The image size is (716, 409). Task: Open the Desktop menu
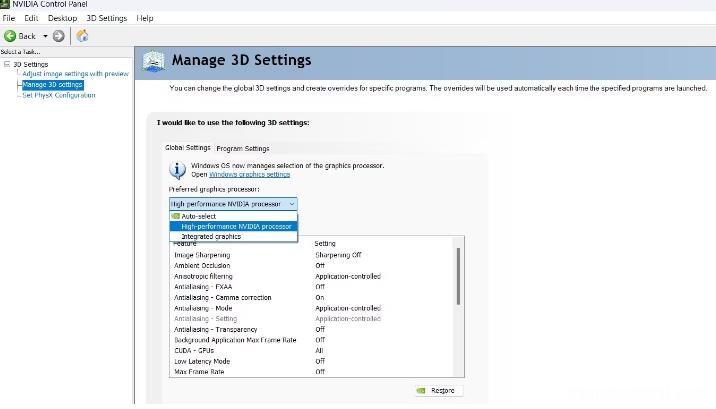pos(62,18)
